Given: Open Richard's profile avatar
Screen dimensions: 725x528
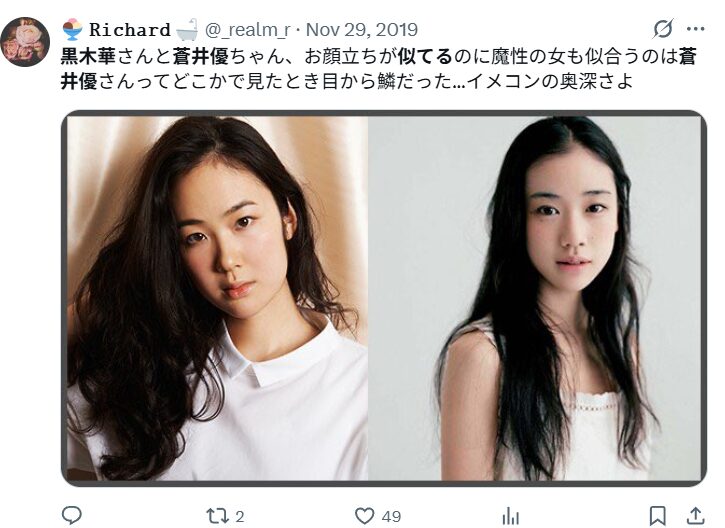Looking at the screenshot, I should point(25,42).
